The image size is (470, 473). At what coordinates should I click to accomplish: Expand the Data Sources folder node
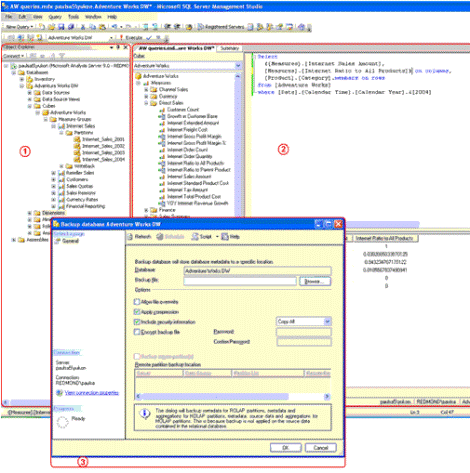29,92
